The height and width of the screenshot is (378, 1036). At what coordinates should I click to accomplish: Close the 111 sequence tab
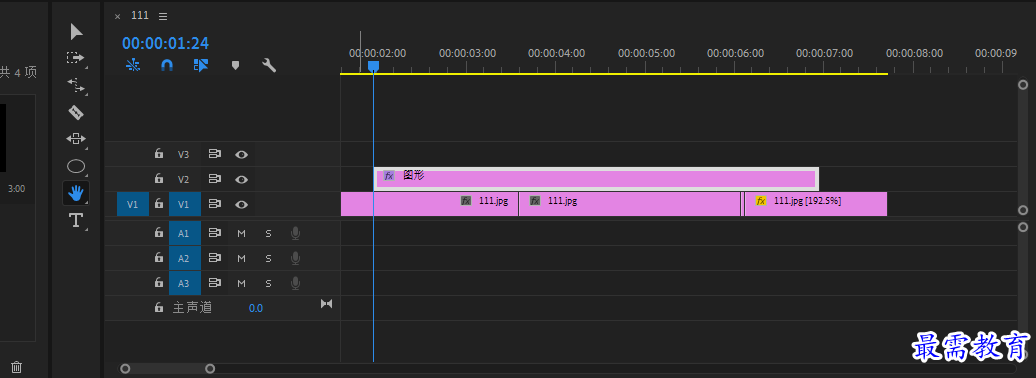118,17
